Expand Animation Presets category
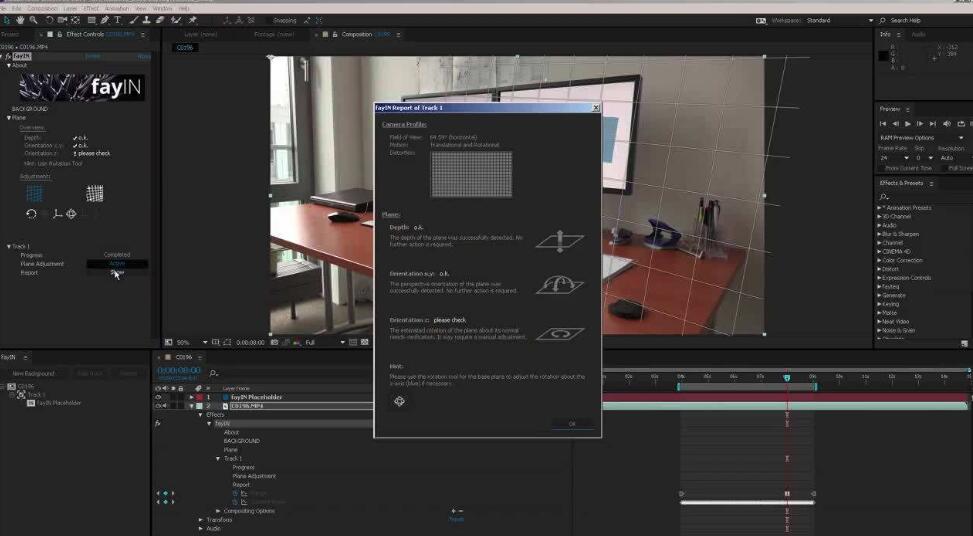Viewport: 973px width, 536px height. (x=879, y=208)
